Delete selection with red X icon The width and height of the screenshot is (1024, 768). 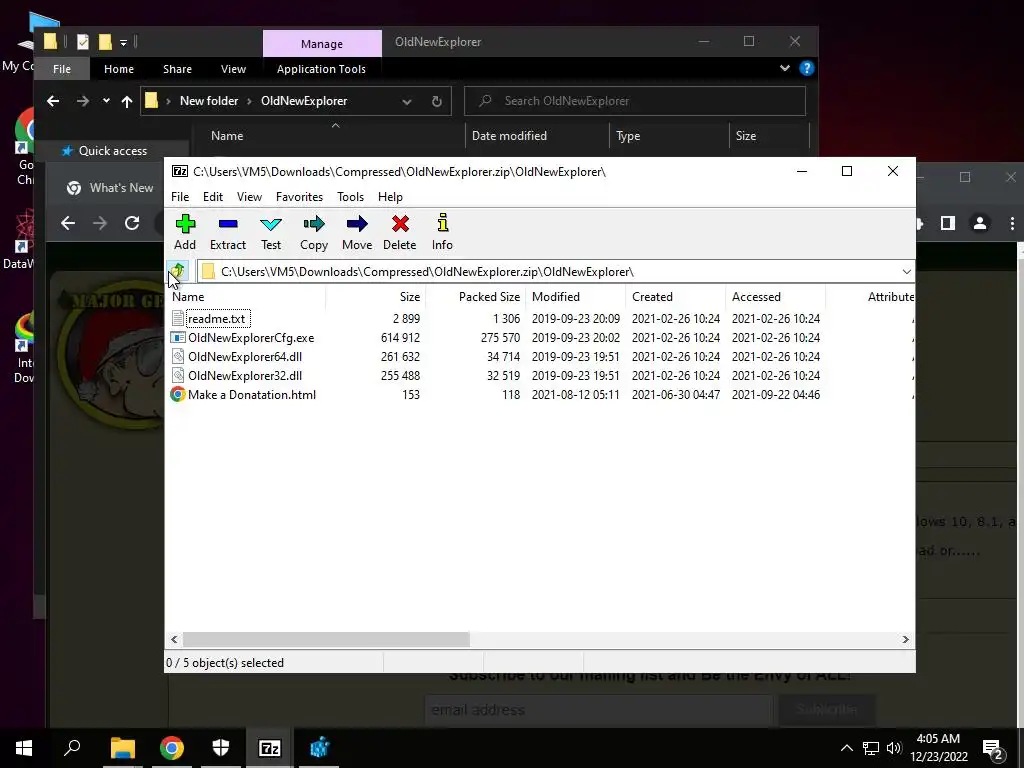(x=400, y=232)
